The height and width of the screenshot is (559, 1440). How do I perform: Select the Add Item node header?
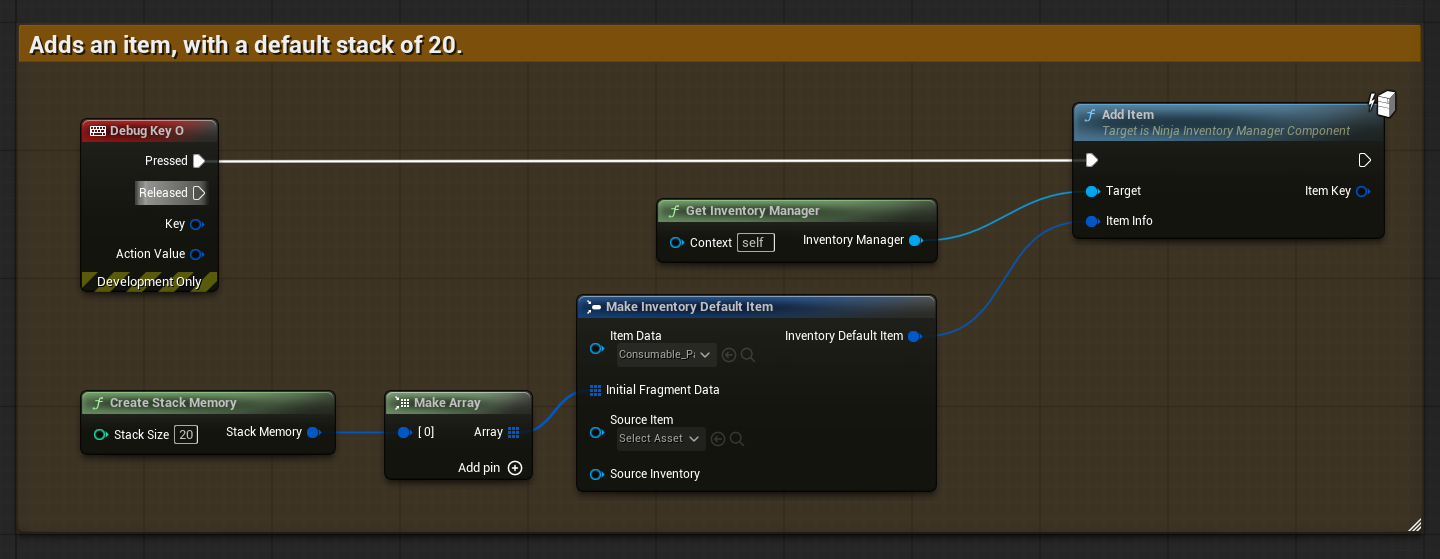pyautogui.click(x=1228, y=122)
